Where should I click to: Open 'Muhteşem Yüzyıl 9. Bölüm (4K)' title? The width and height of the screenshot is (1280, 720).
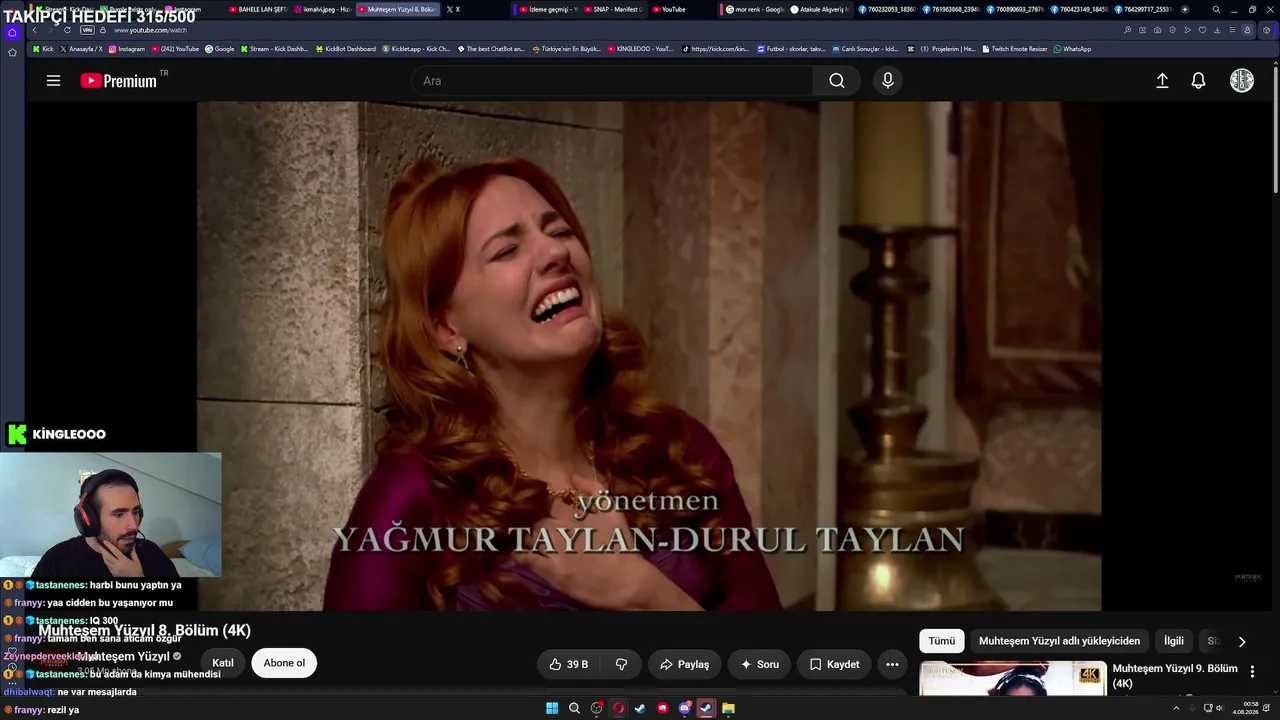pyautogui.click(x=1175, y=676)
